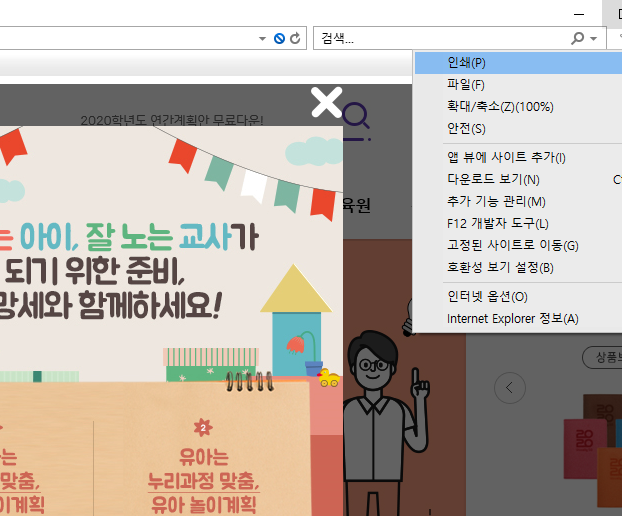Choose 앱 뷰에 사이트 추가(I)

[x=518, y=157]
